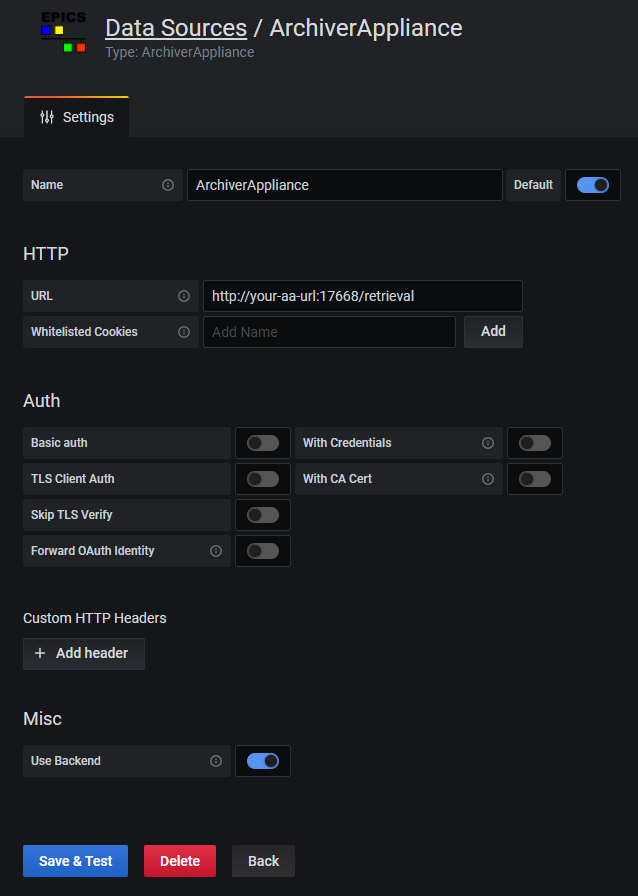Image resolution: width=638 pixels, height=896 pixels.
Task: Click Add header button
Action: pyautogui.click(x=84, y=653)
